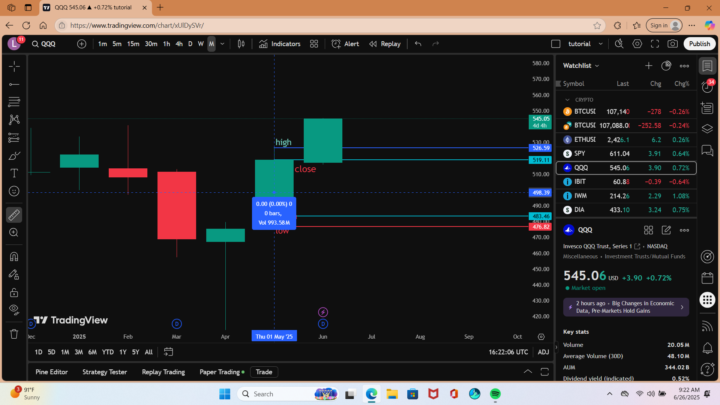Select the W weekly timeframe
The image size is (720, 405).
point(201,44)
